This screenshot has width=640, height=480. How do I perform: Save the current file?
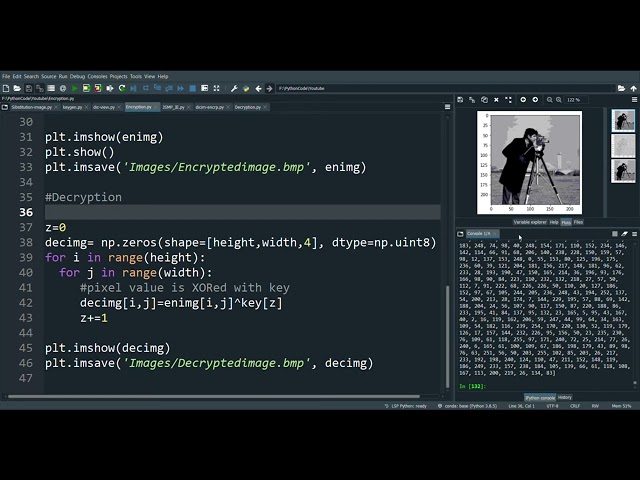tap(29, 88)
